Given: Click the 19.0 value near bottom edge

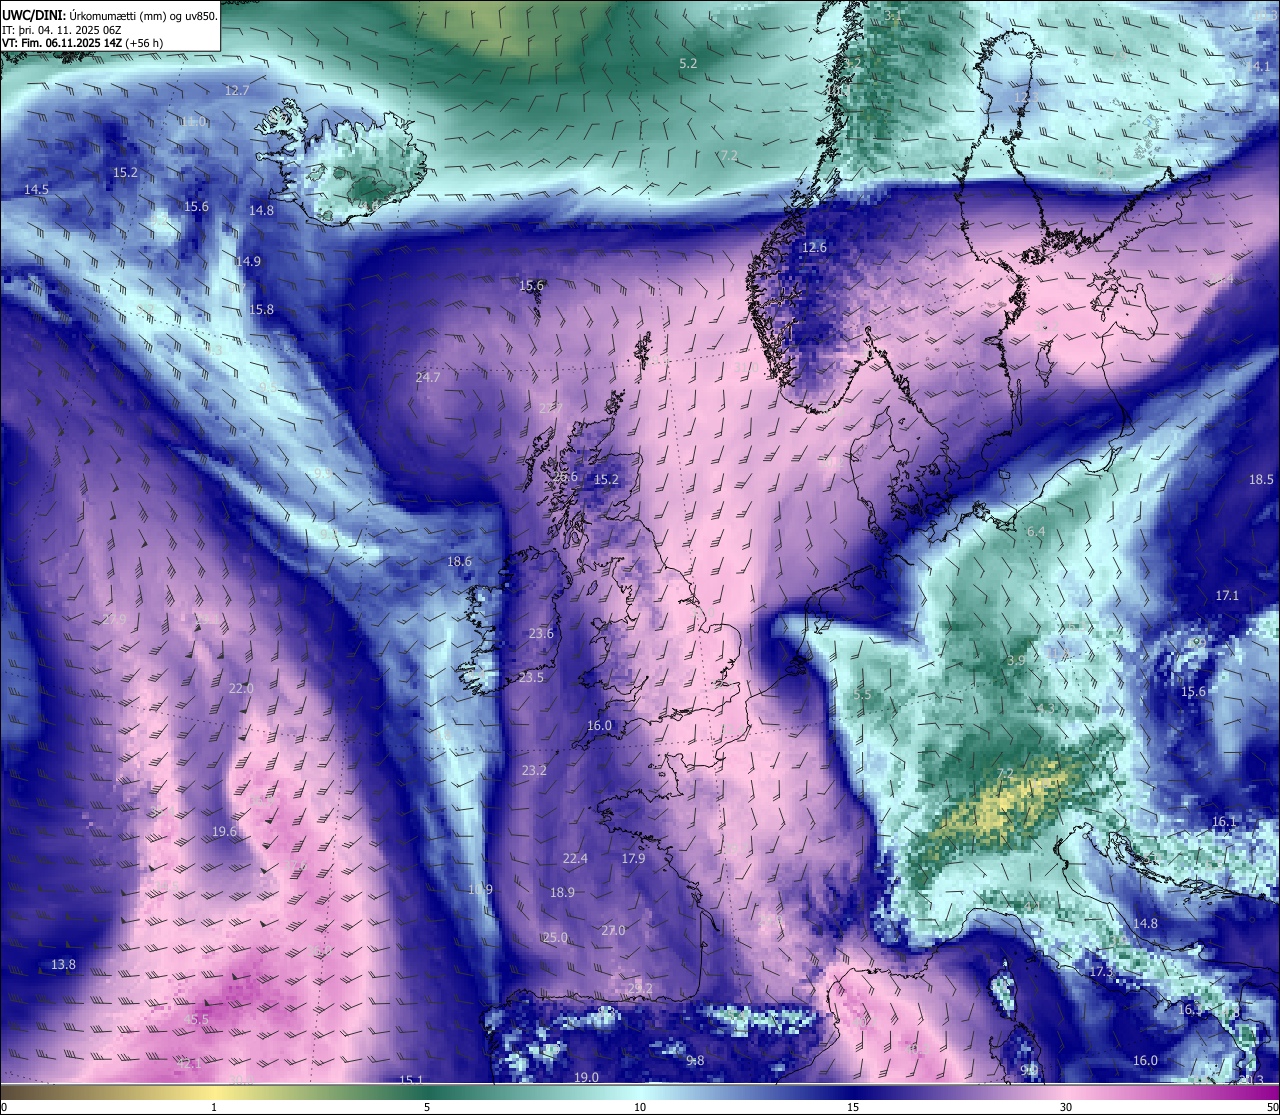Looking at the screenshot, I should [x=586, y=1077].
